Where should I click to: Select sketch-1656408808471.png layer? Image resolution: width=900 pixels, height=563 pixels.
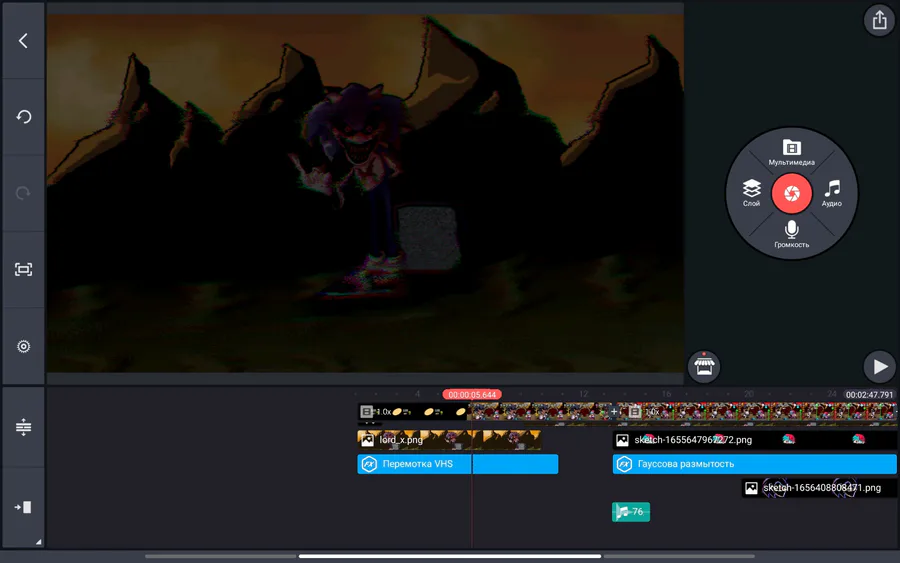(819, 488)
